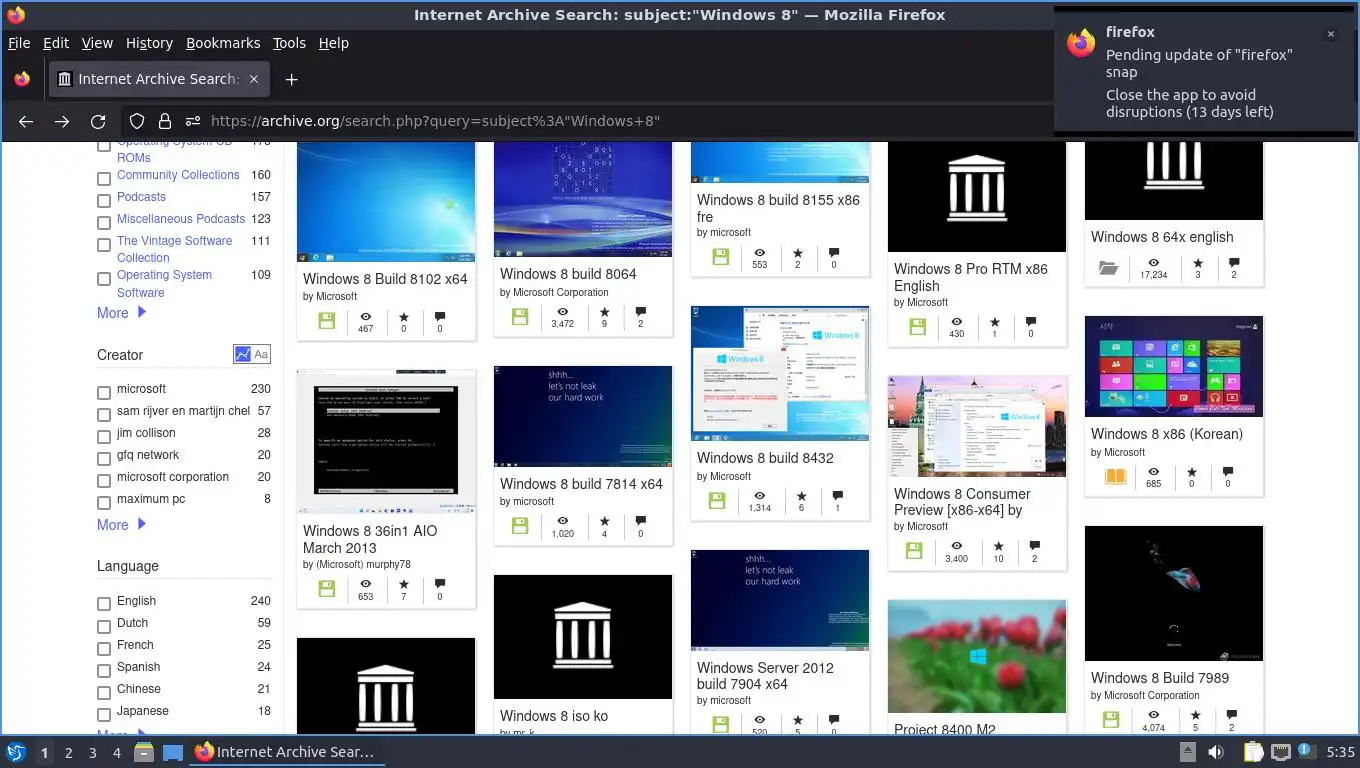Reload the current page
This screenshot has width=1360, height=768.
click(98, 121)
